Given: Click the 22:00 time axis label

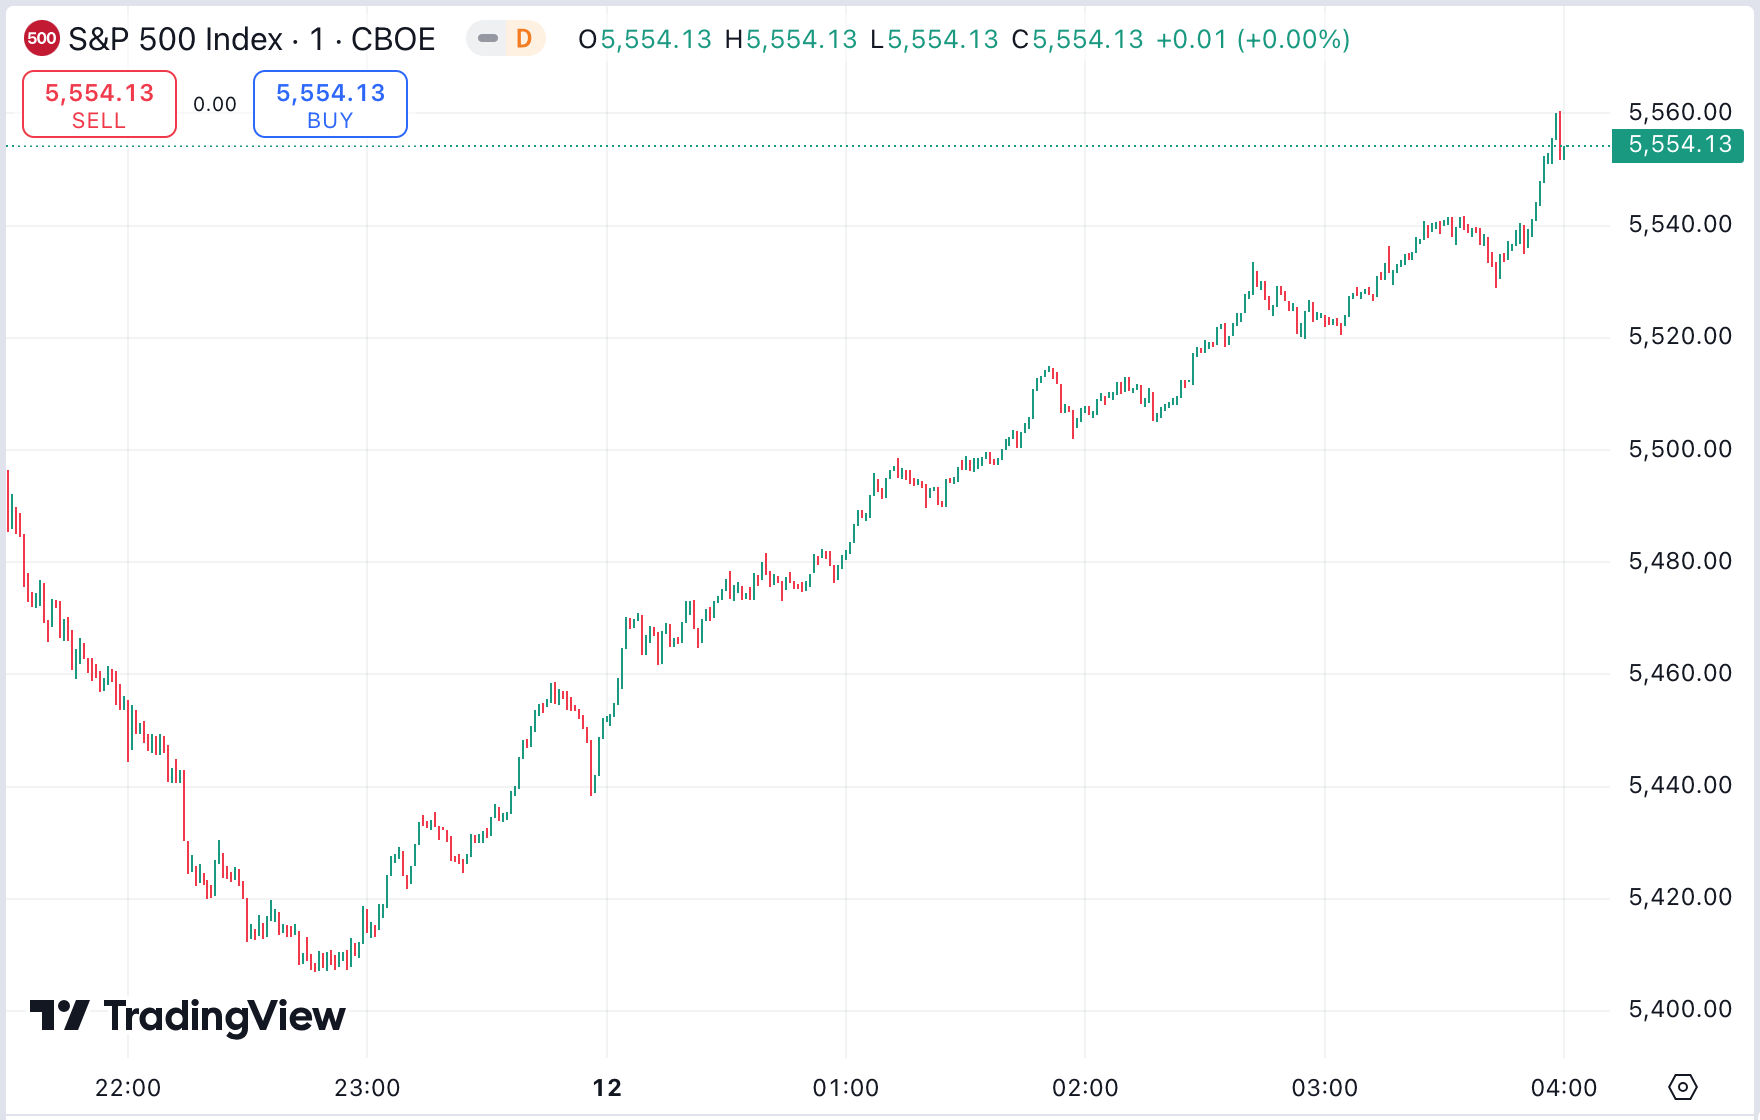Looking at the screenshot, I should pos(128,1088).
